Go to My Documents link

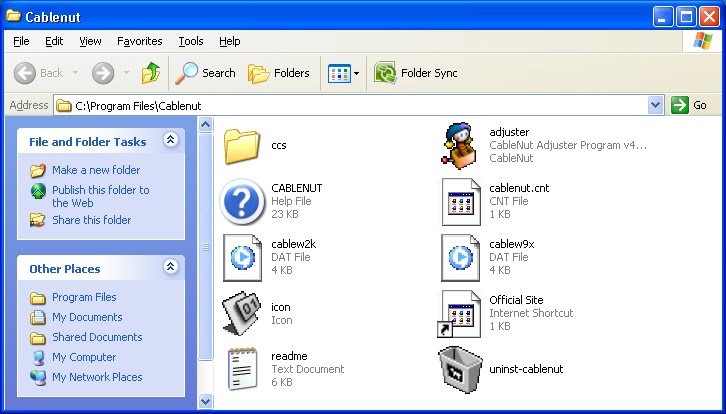[87, 317]
